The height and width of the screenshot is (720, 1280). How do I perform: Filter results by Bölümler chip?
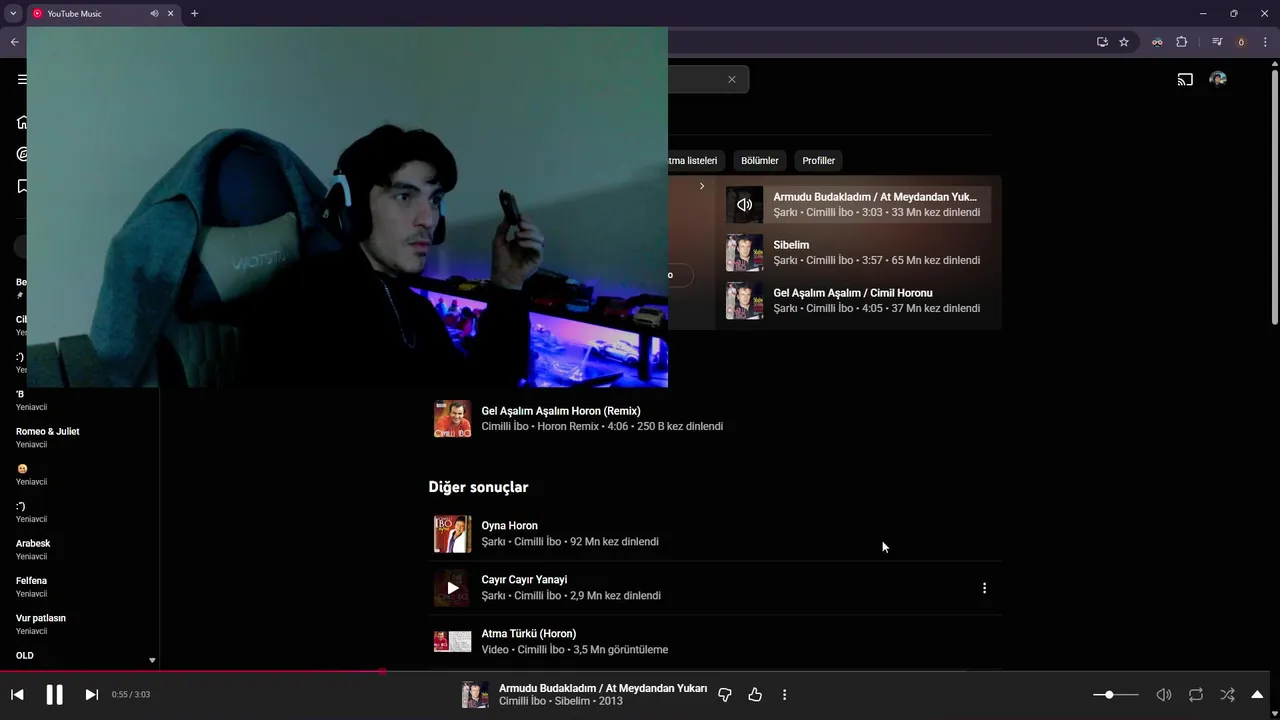pyautogui.click(x=759, y=160)
